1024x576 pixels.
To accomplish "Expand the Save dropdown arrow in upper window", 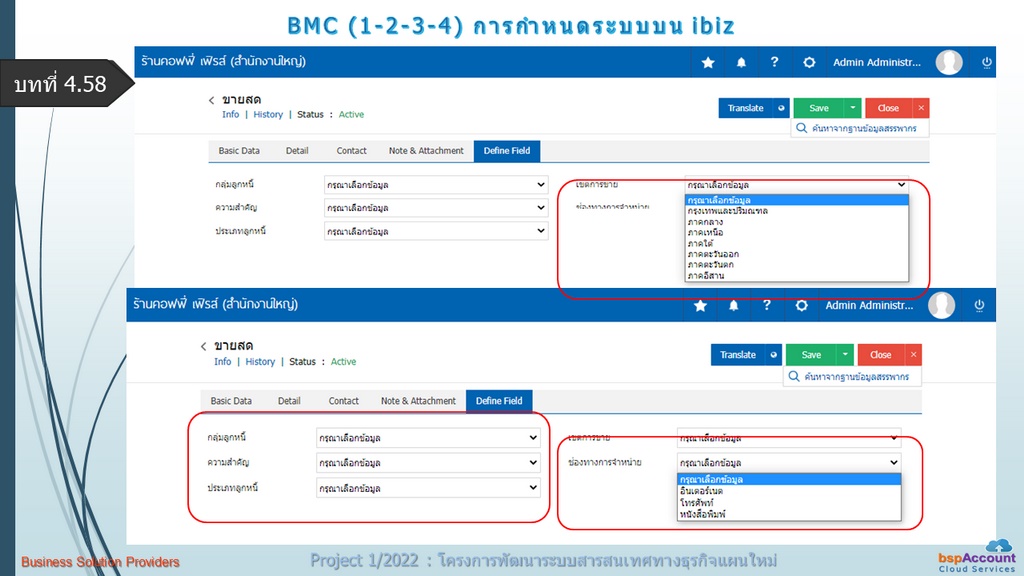I will point(852,108).
